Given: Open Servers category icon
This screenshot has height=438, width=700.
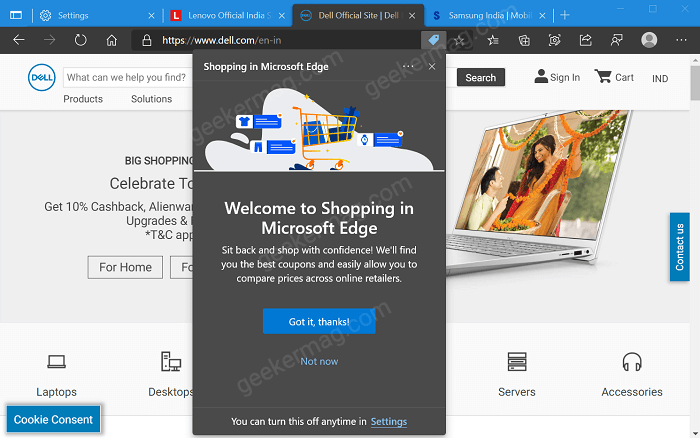Looking at the screenshot, I should coord(517,362).
